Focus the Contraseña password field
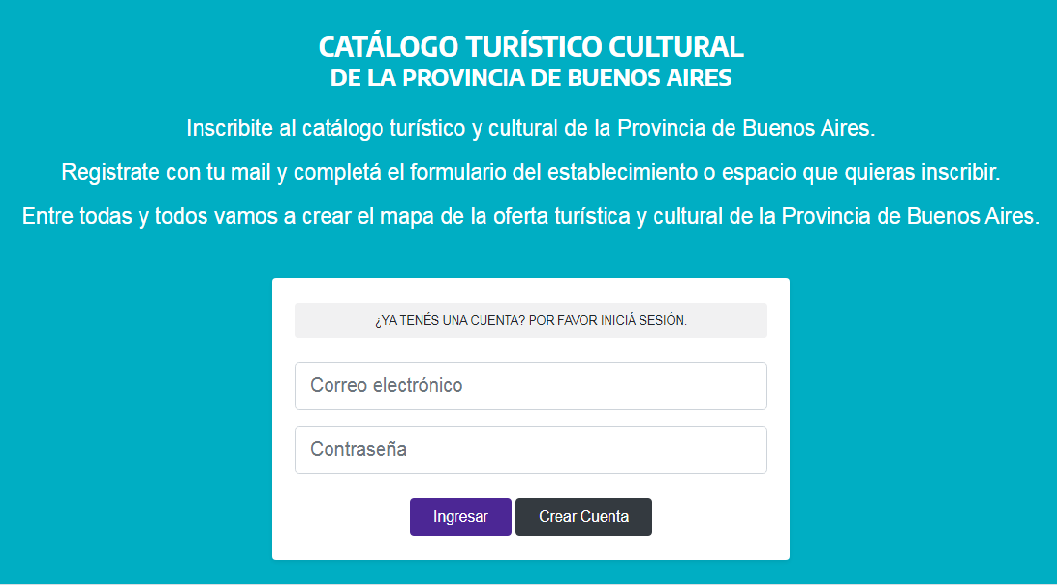The image size is (1057, 585). [x=530, y=450]
